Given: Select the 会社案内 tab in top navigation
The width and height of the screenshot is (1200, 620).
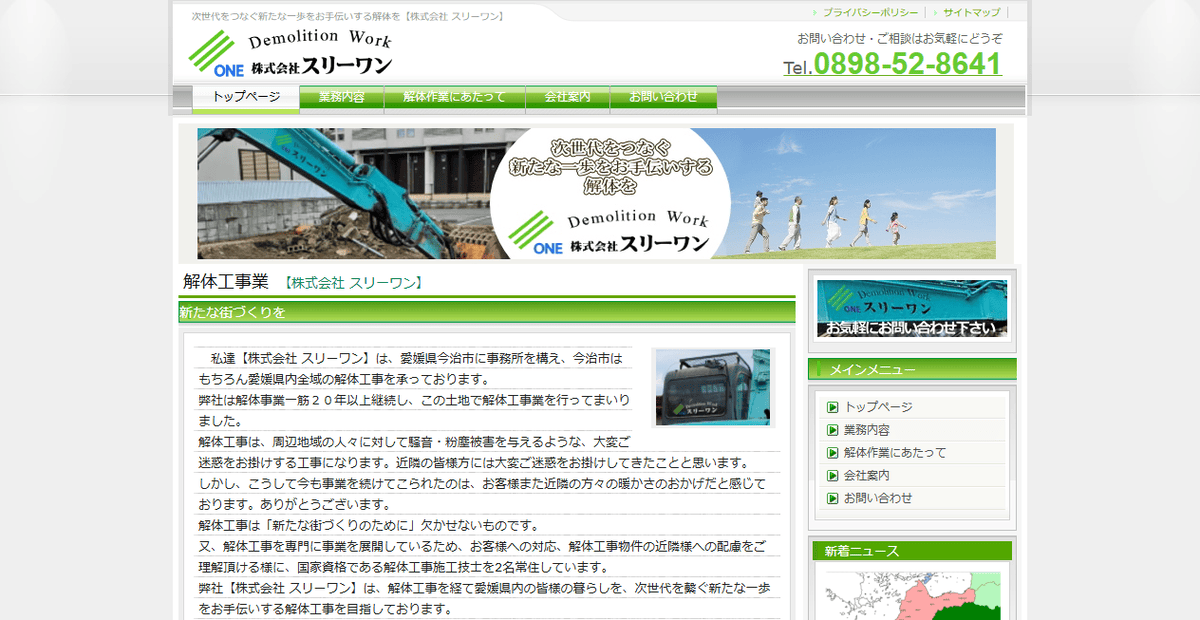Looking at the screenshot, I should [x=568, y=97].
